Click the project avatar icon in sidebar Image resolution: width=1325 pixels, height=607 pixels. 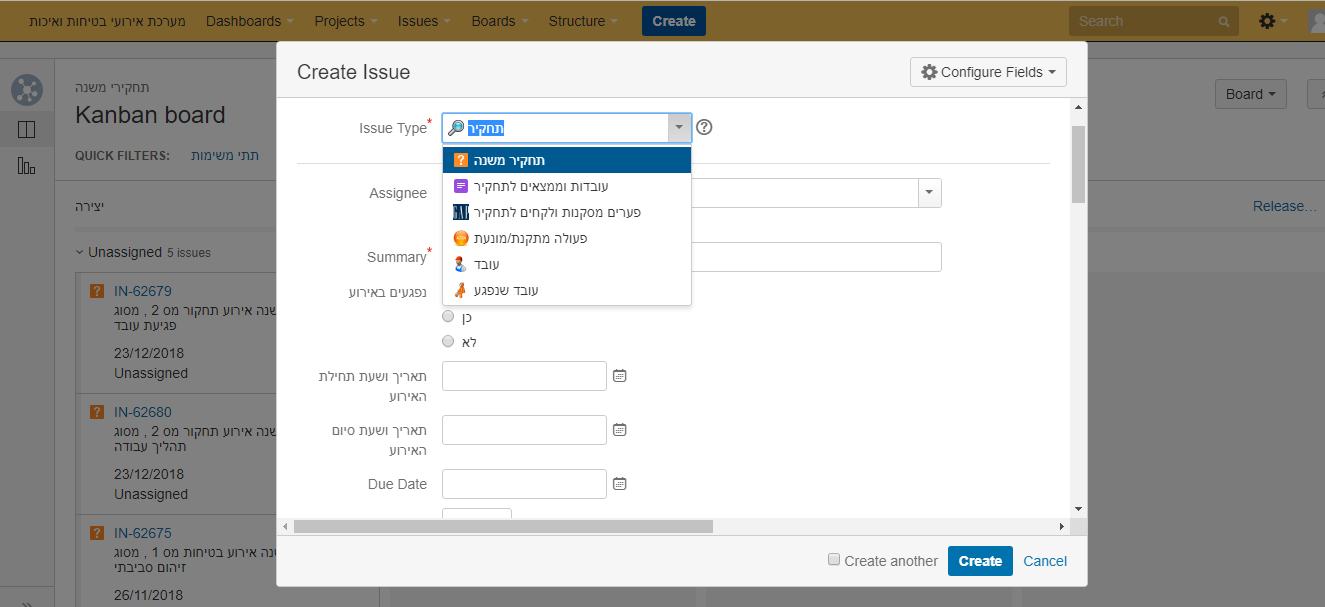point(27,90)
